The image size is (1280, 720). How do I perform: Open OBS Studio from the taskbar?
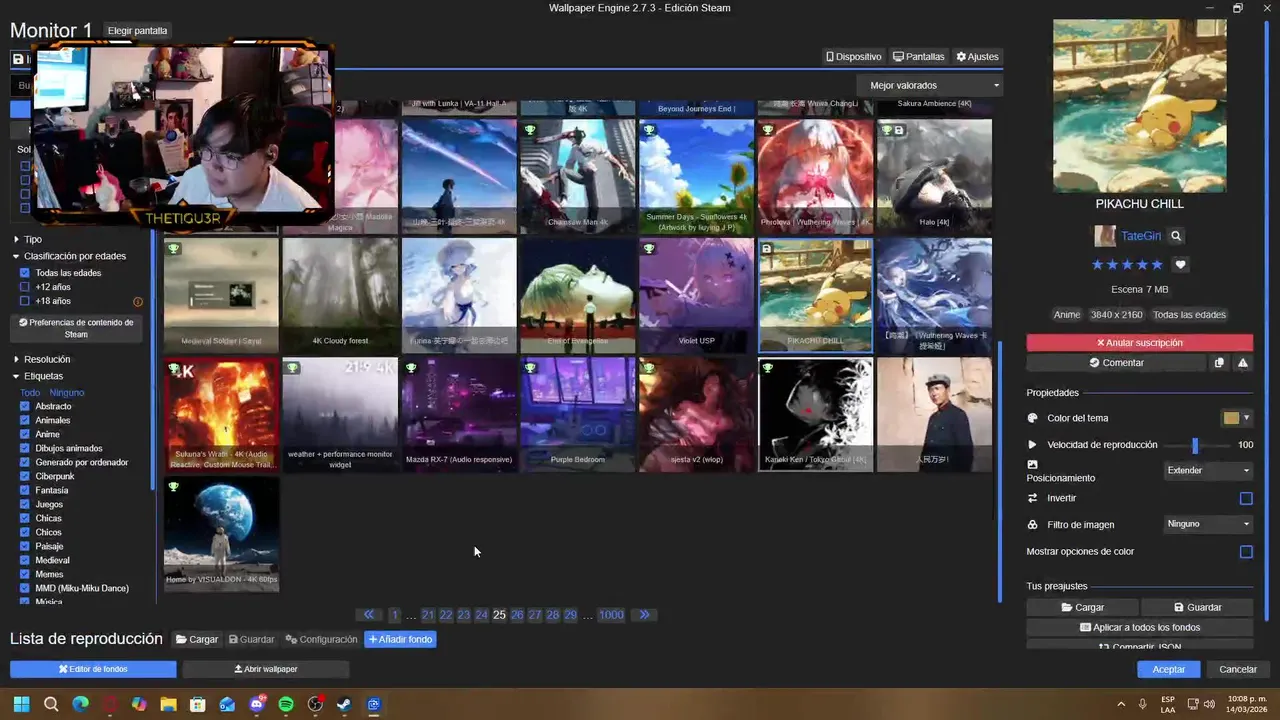tap(315, 704)
